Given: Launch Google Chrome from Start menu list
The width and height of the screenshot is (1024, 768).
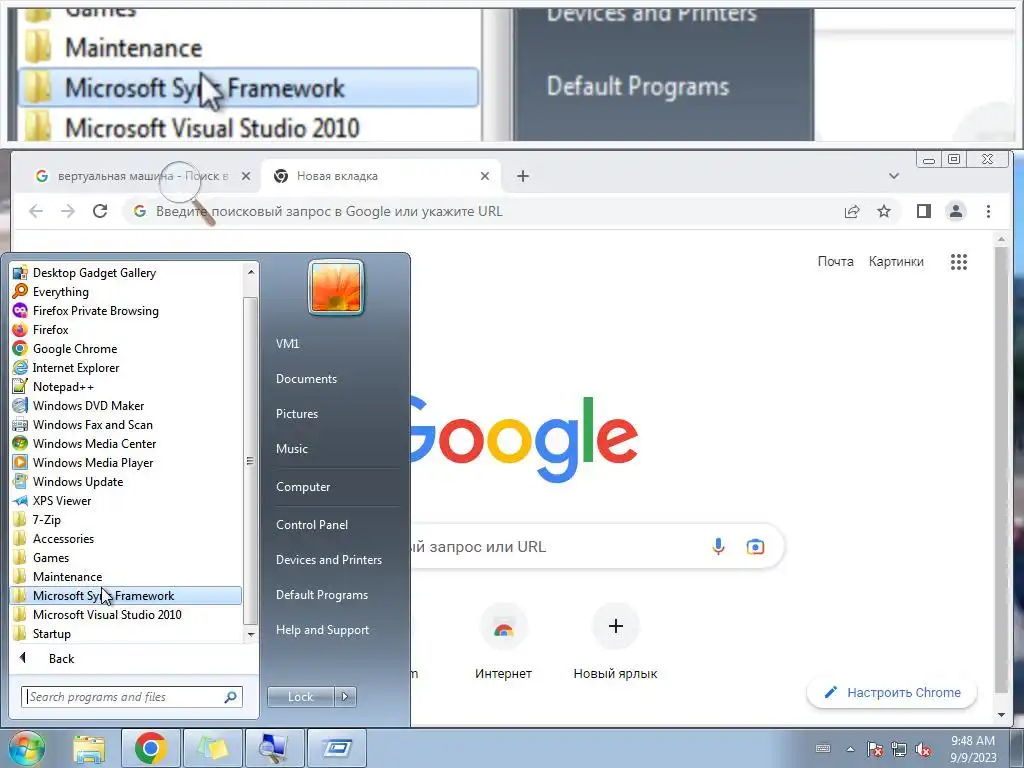Looking at the screenshot, I should point(125,349).
